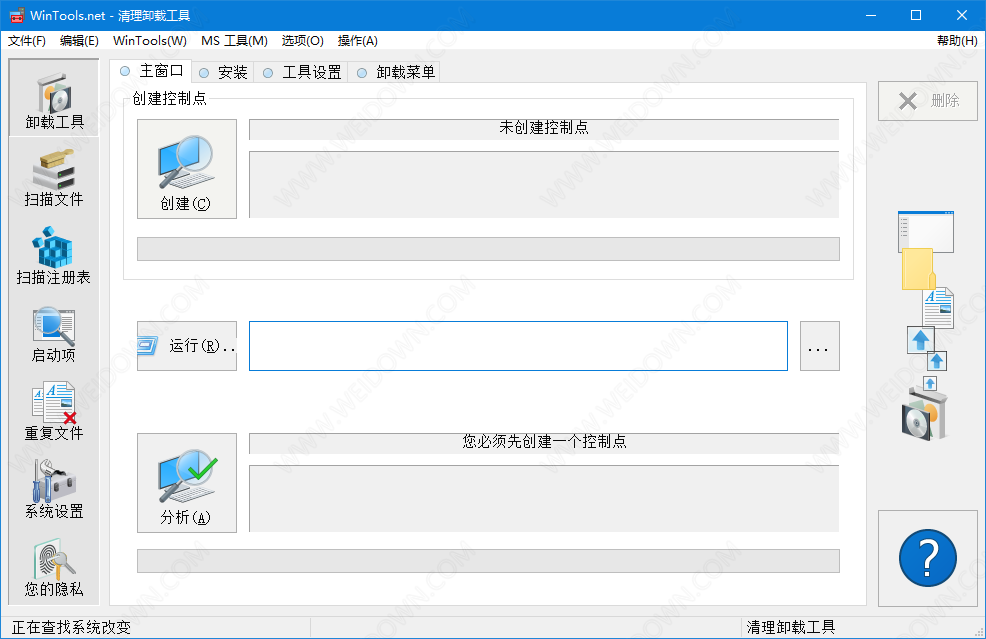Click the window and folder graphic on right
The image size is (986, 639).
(926, 250)
